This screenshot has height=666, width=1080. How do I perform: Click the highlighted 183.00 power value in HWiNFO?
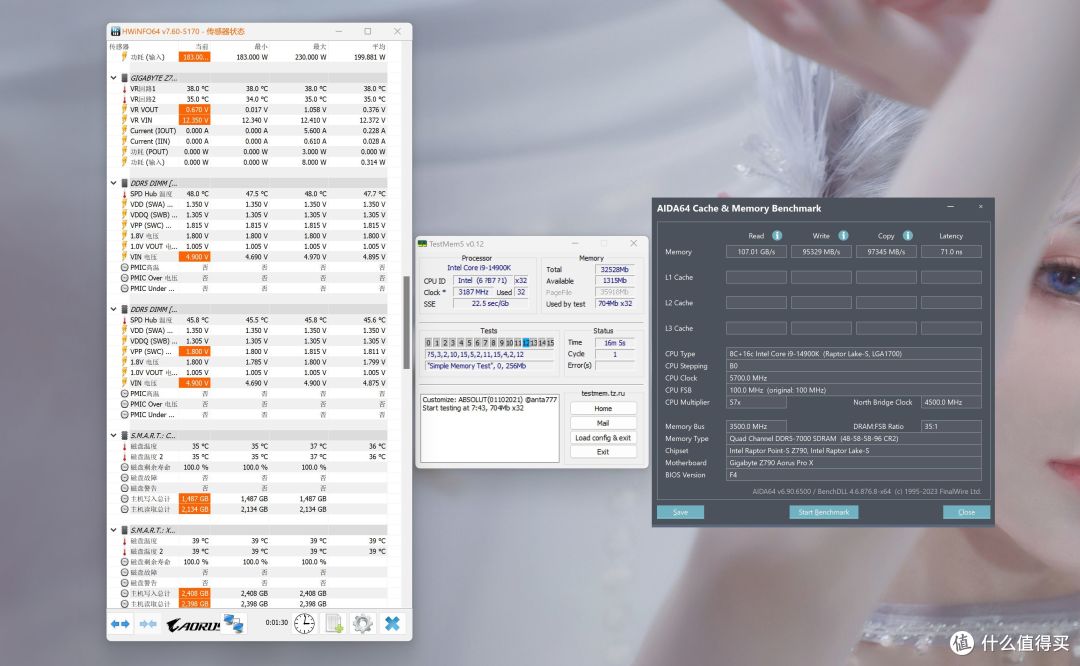click(194, 57)
